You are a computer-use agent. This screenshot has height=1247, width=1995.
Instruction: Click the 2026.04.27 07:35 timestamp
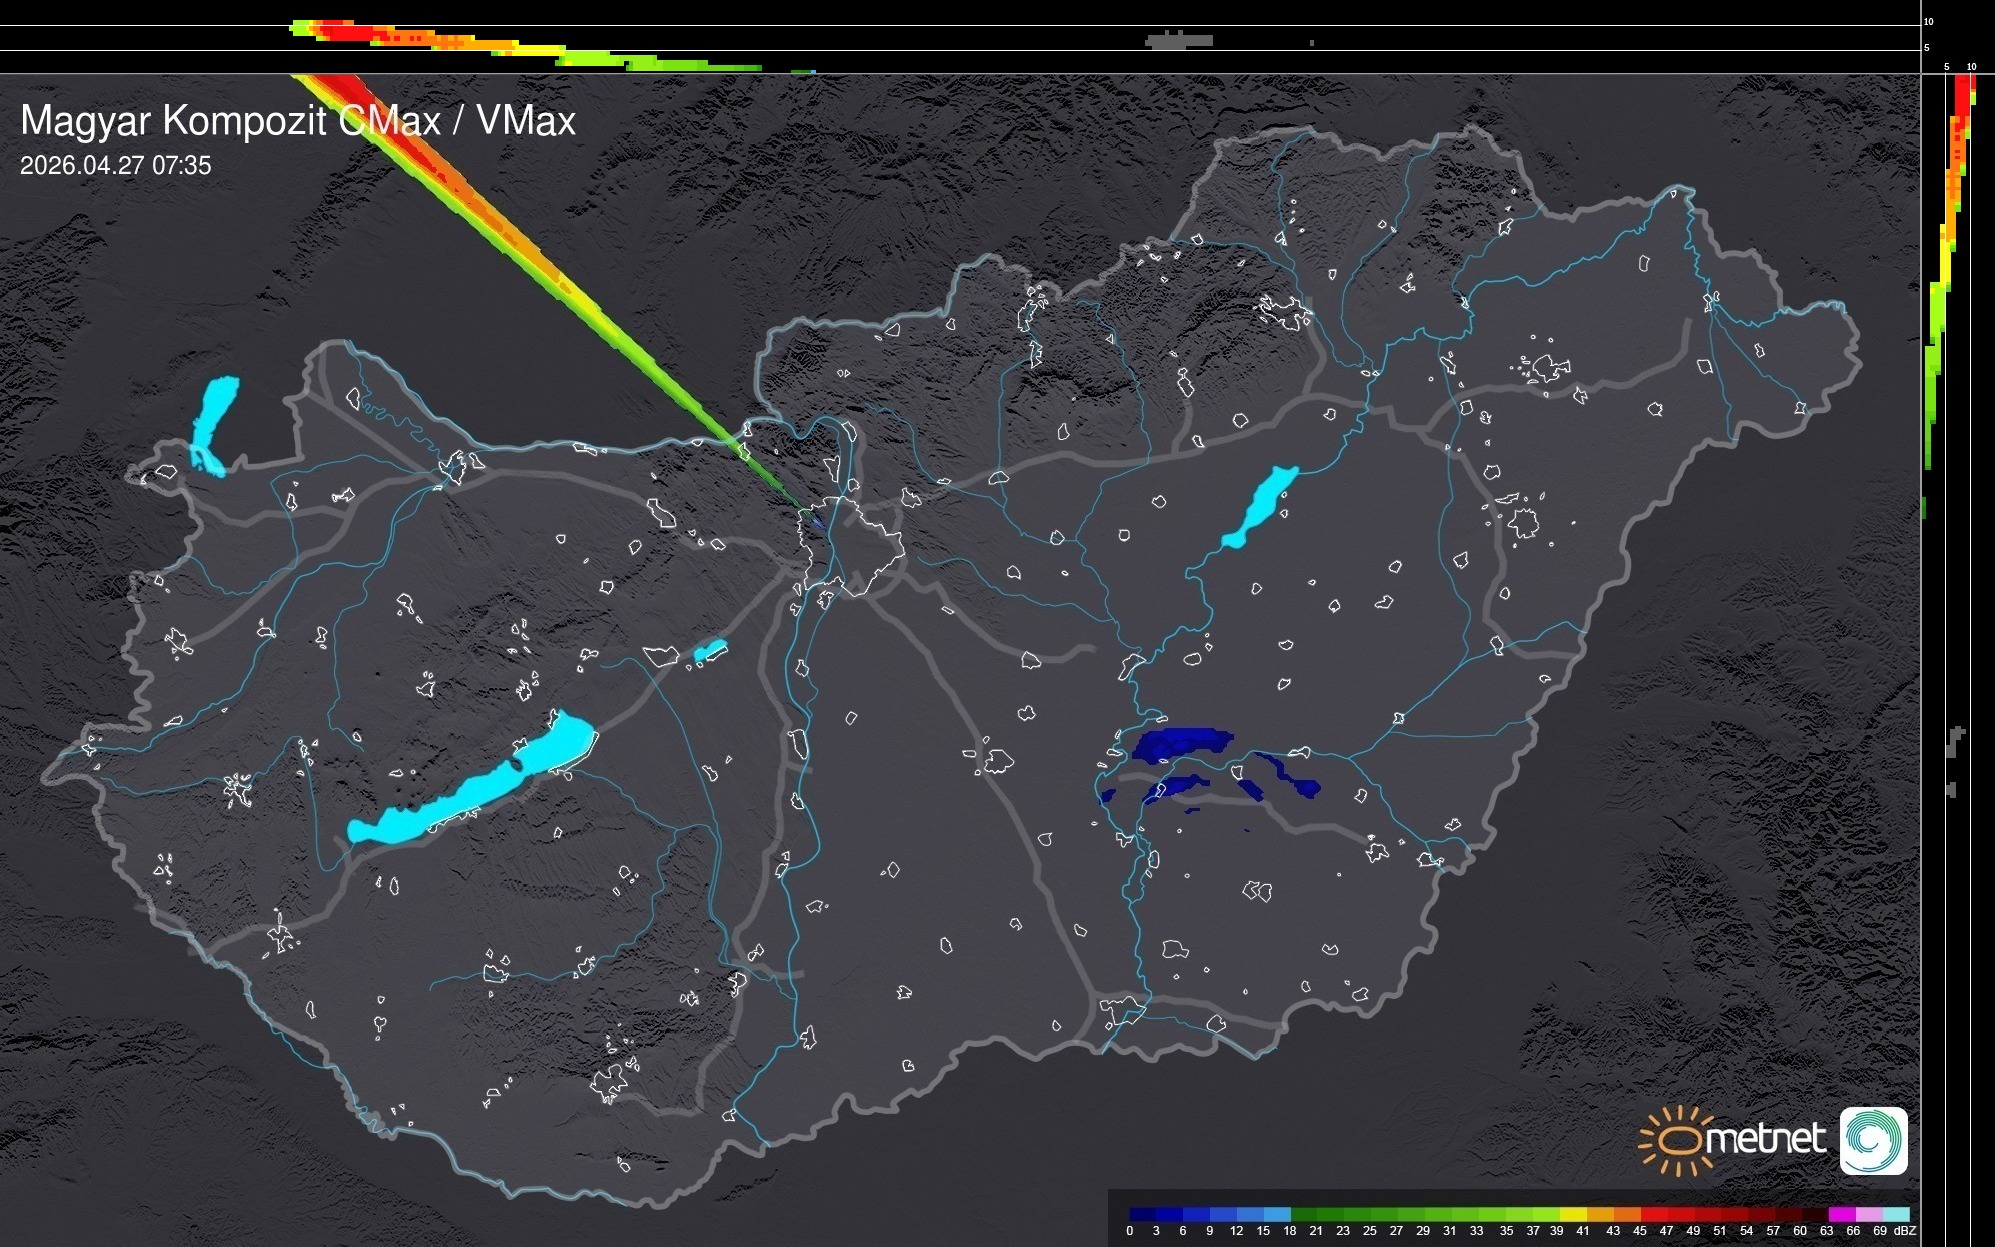click(x=116, y=166)
